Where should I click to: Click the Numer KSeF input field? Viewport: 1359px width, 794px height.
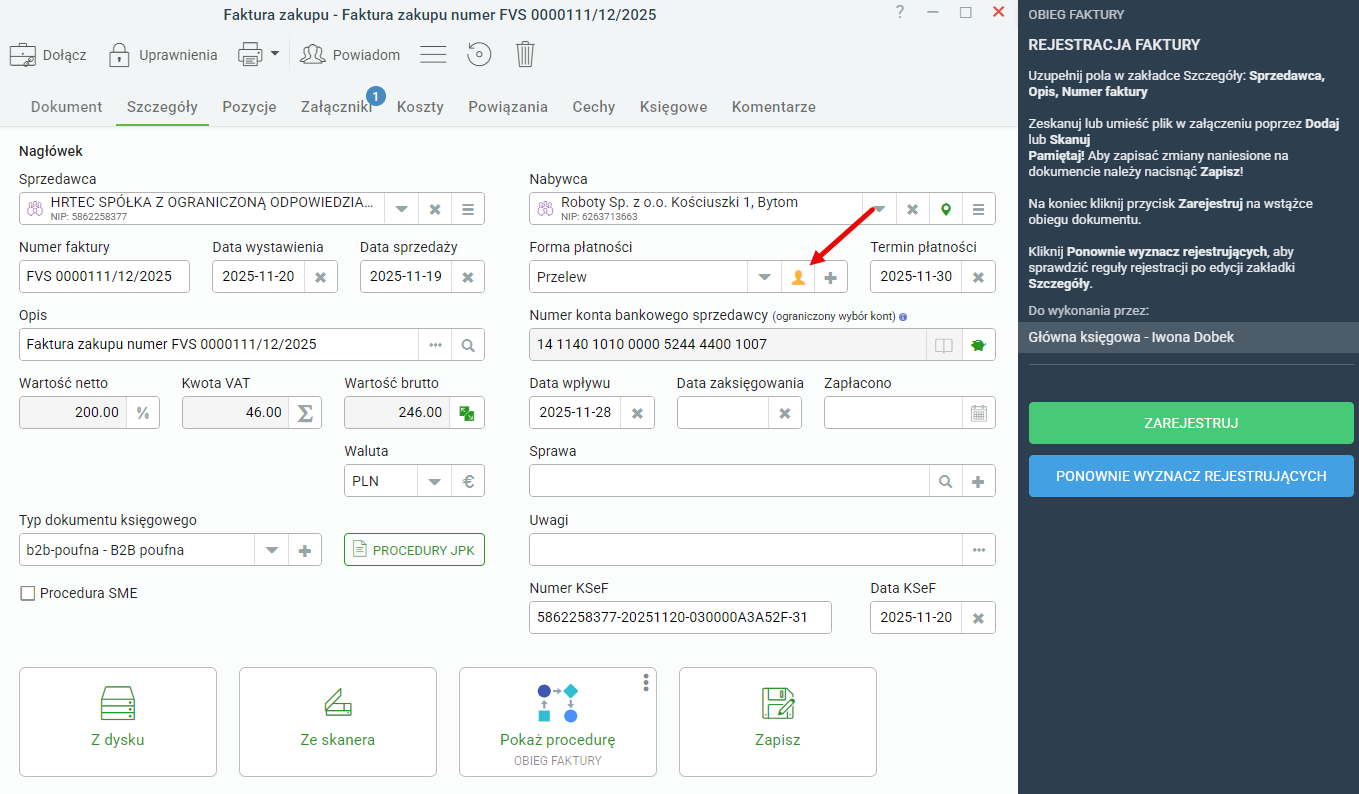(680, 617)
